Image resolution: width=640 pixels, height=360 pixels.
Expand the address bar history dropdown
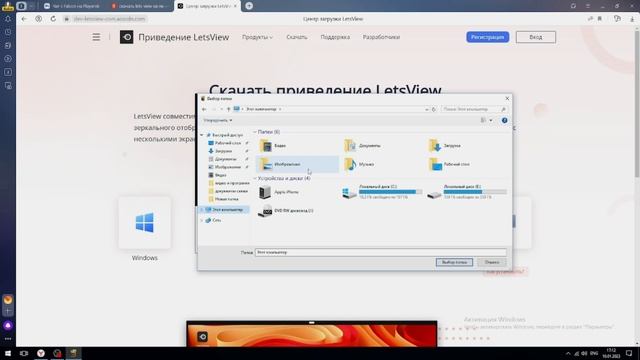427,109
